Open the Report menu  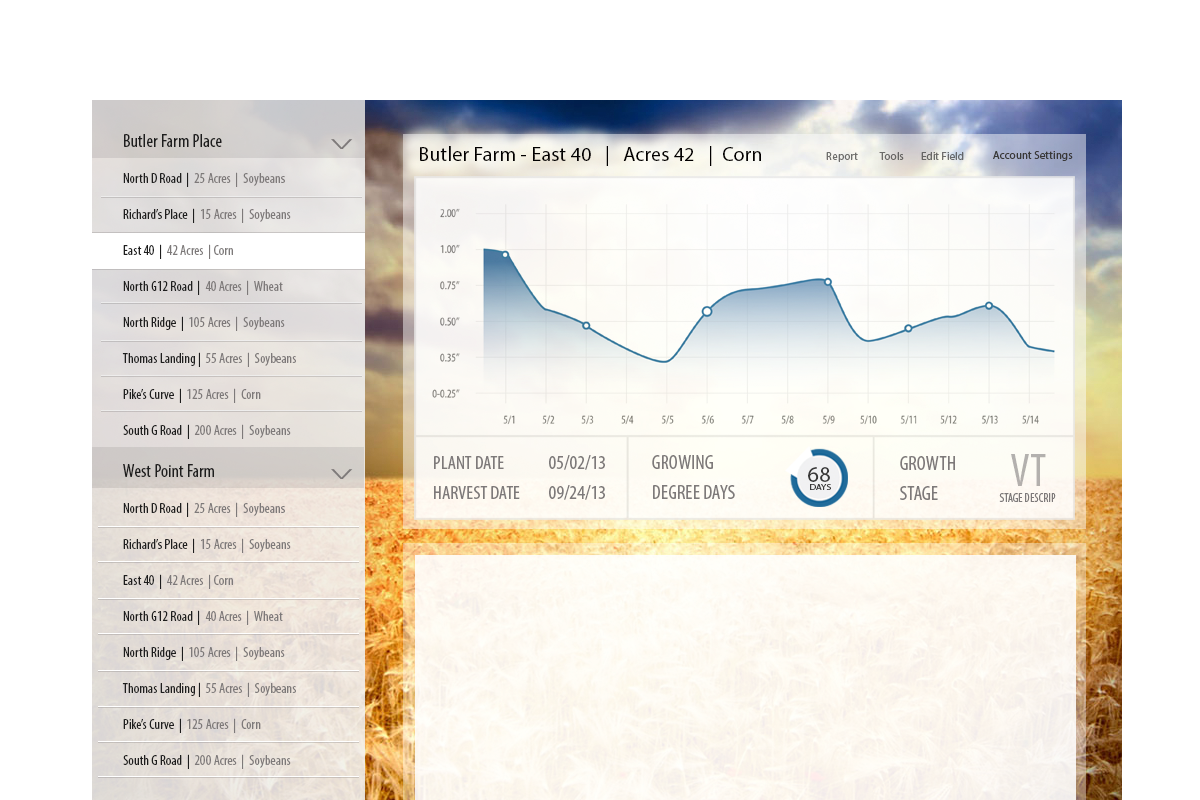point(841,156)
